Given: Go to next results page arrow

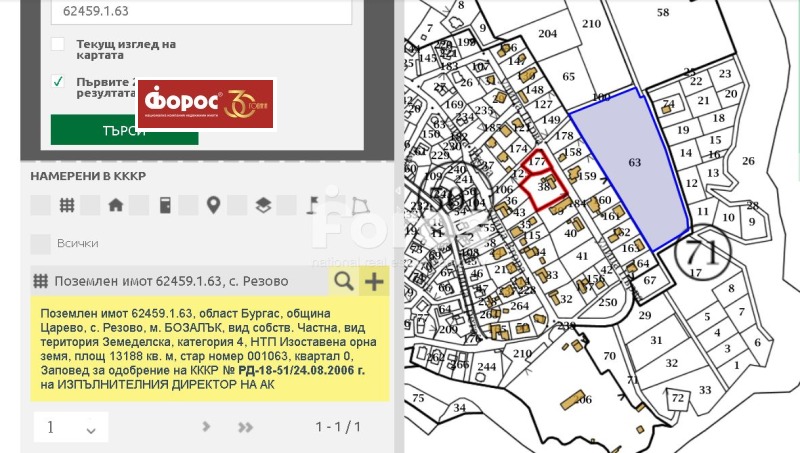Looking at the screenshot, I should [207, 427].
